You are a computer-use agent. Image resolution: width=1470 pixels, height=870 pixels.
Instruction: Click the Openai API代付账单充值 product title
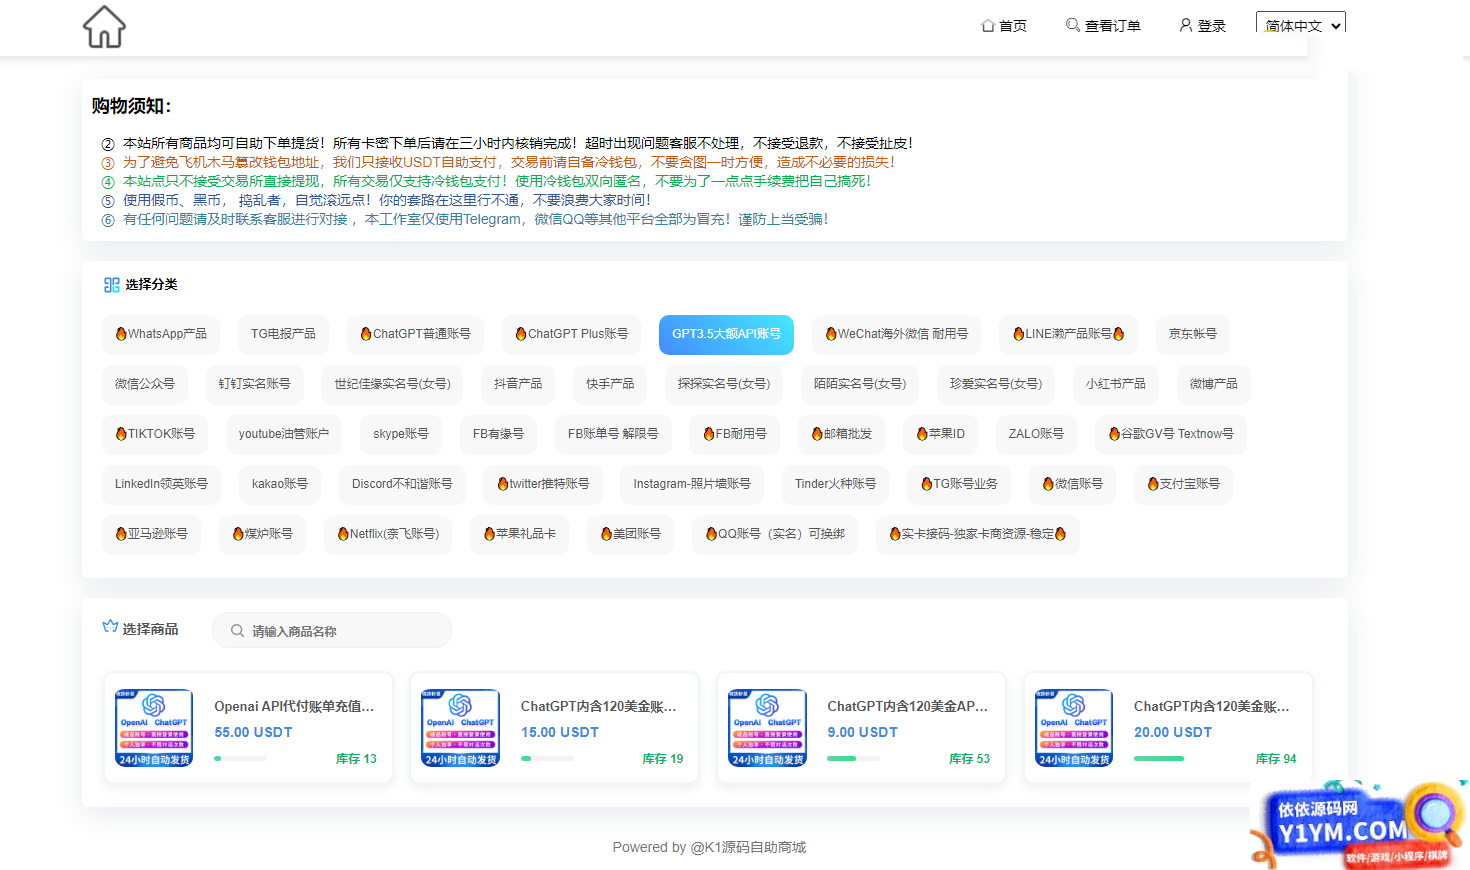[x=294, y=706]
